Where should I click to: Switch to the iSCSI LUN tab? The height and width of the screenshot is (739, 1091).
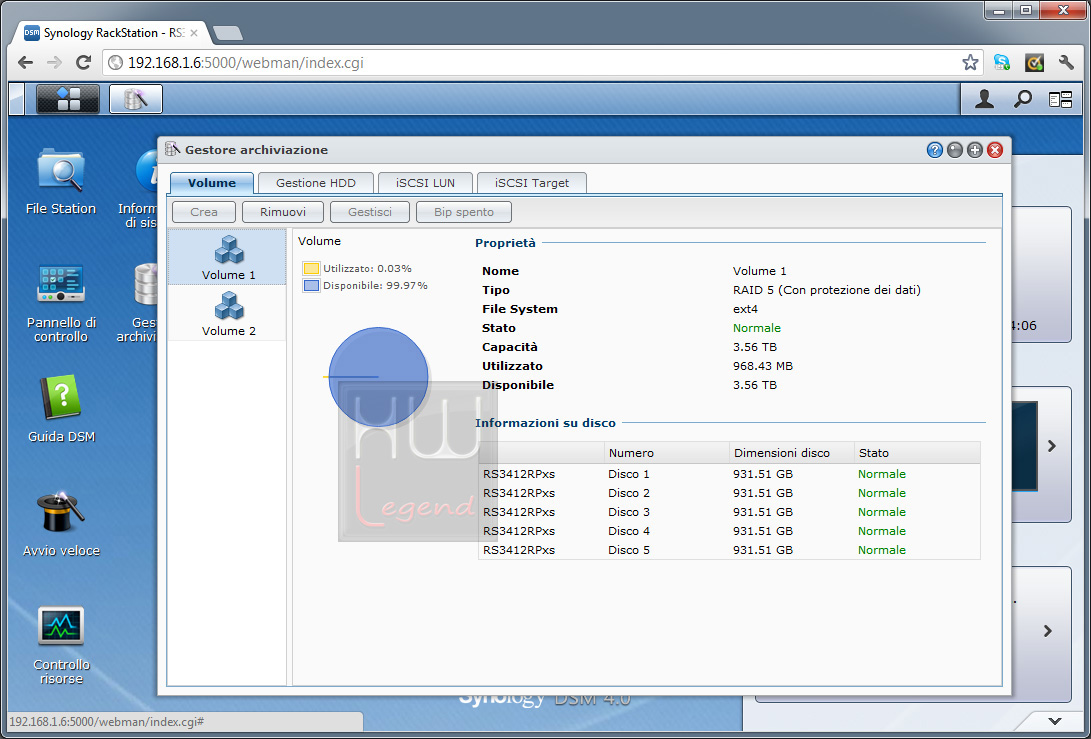pyautogui.click(x=425, y=183)
